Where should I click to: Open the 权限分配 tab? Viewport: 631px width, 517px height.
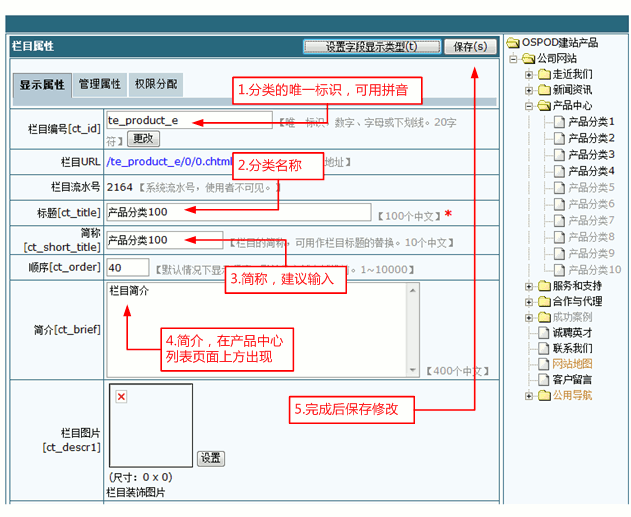[x=156, y=85]
